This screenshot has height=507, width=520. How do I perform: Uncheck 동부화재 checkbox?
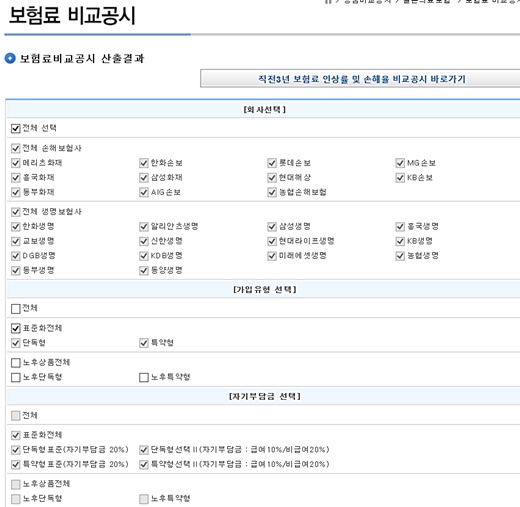[x=16, y=192]
